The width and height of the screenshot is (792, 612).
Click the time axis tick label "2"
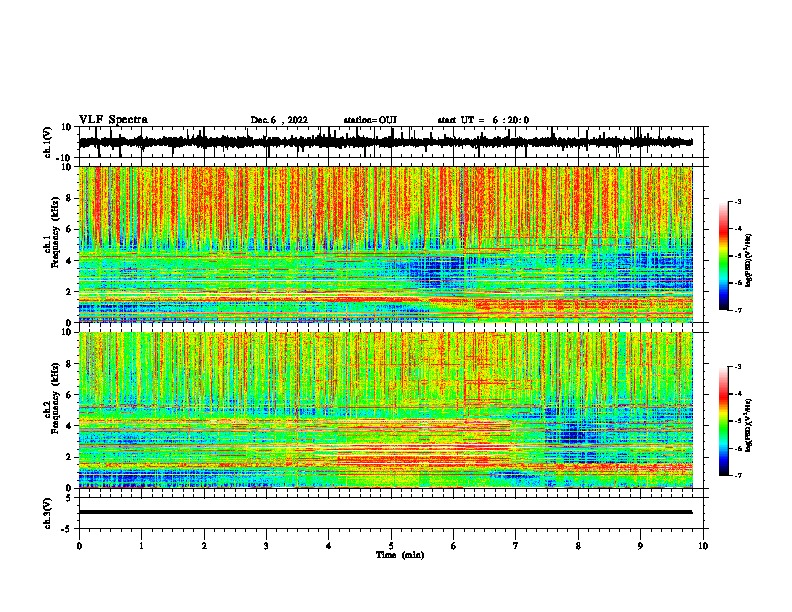click(204, 545)
